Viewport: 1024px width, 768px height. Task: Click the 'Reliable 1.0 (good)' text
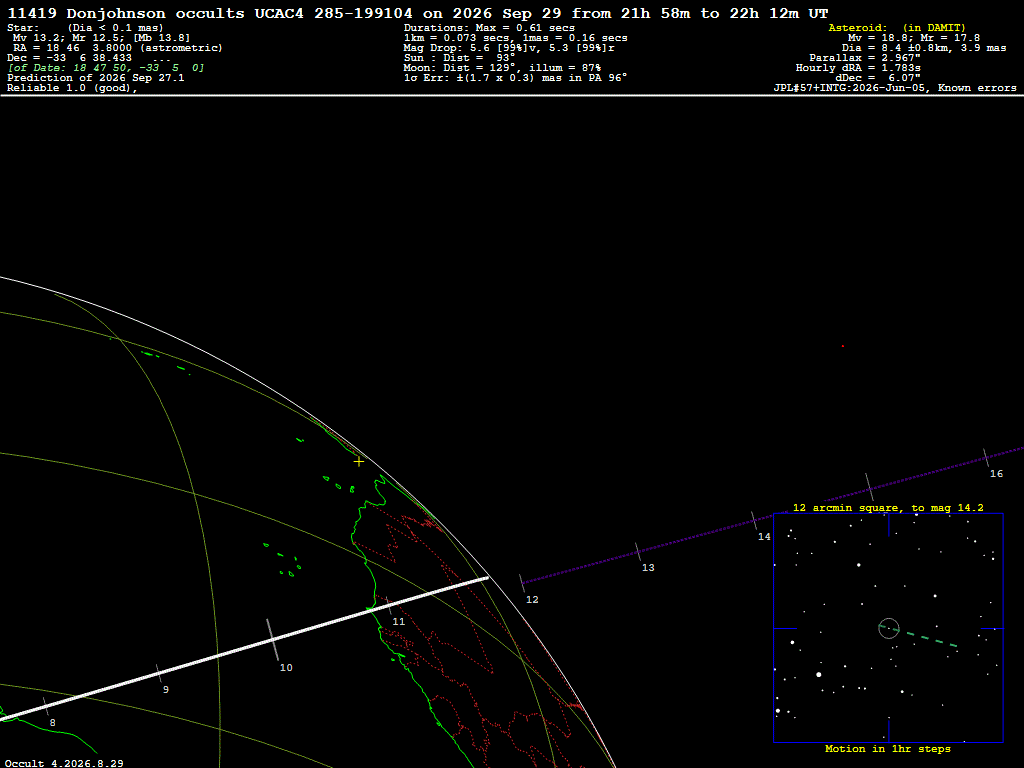tap(72, 88)
